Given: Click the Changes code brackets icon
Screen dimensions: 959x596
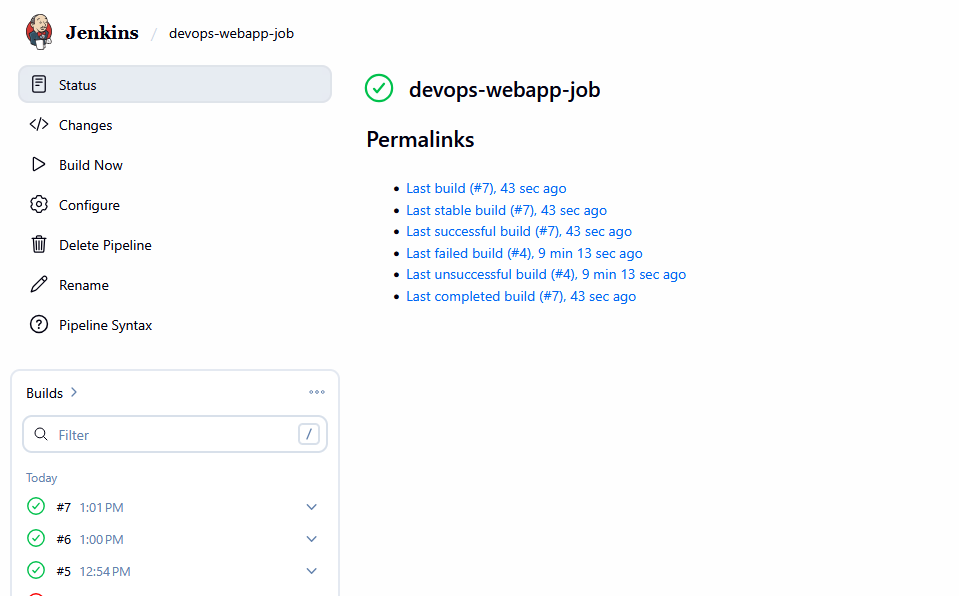Looking at the screenshot, I should [39, 125].
